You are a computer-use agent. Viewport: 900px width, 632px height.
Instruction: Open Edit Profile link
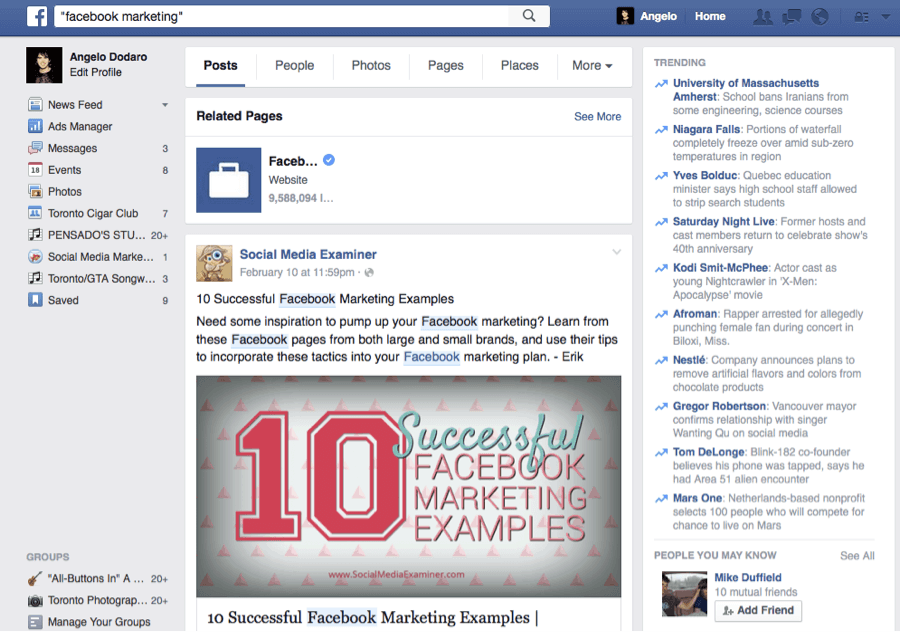(96, 72)
